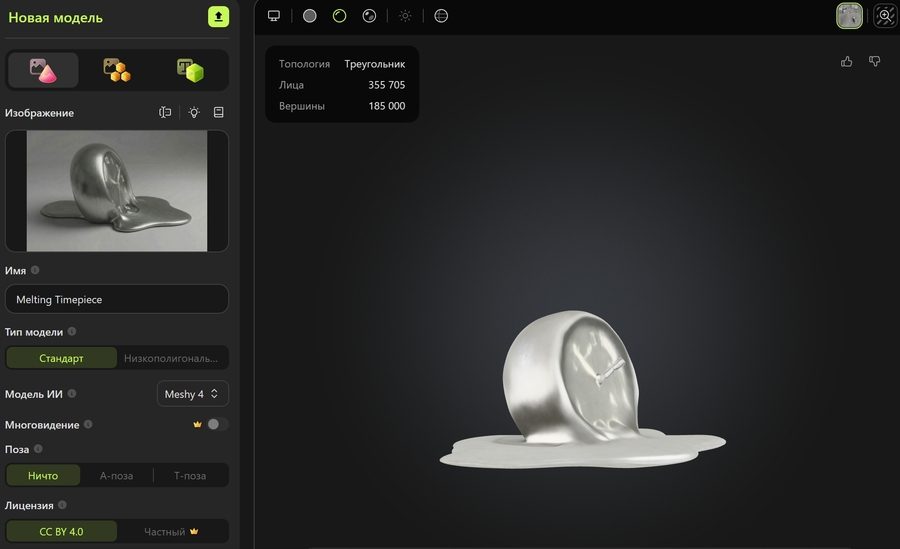Image resolution: width=900 pixels, height=549 pixels.
Task: Click the magnifier zoom icon at top right
Action: click(x=885, y=16)
